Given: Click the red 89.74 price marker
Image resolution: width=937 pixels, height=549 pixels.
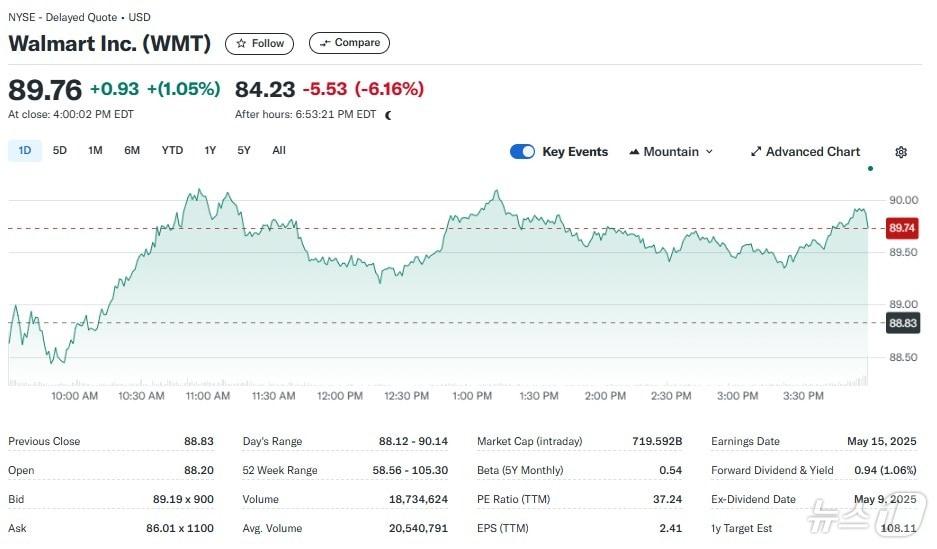Looking at the screenshot, I should (x=902, y=228).
